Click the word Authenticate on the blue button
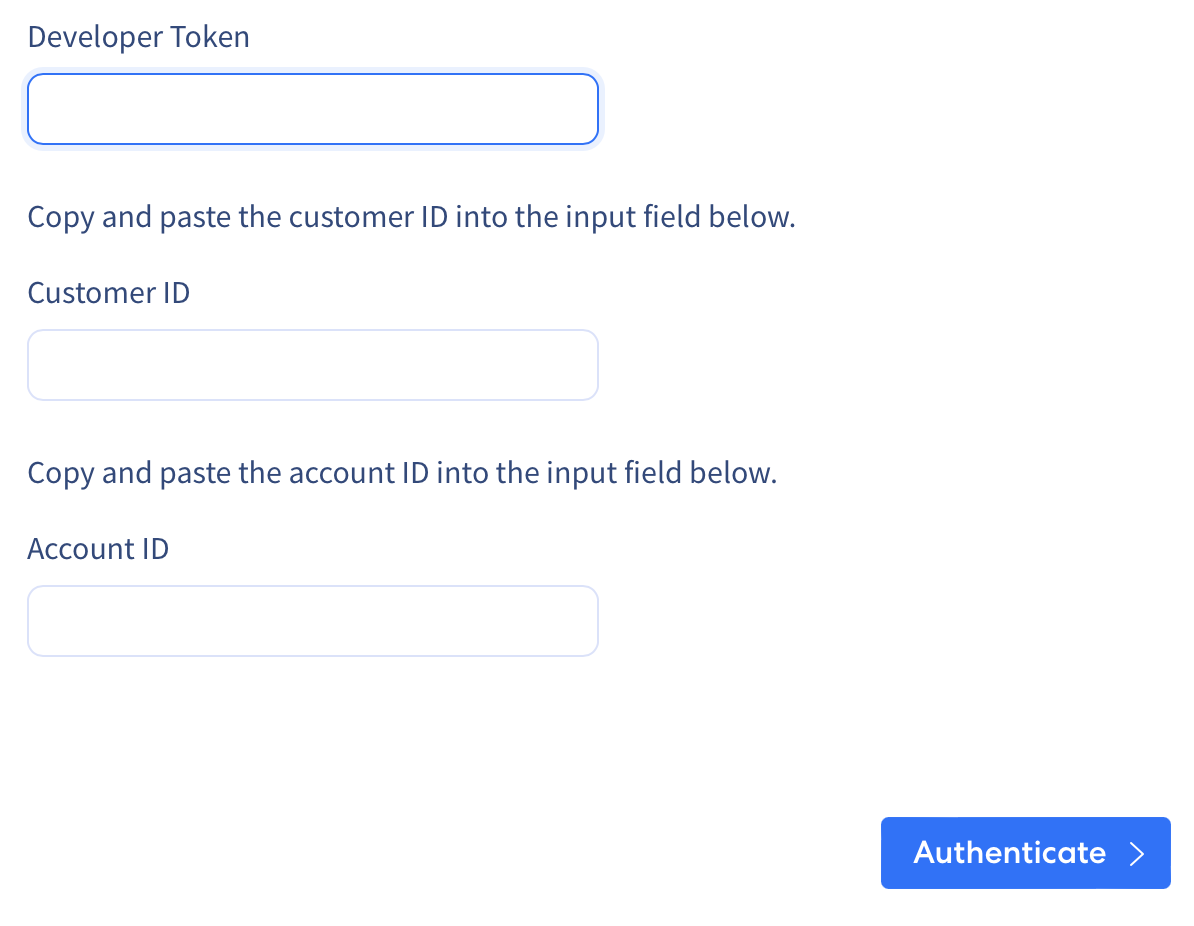The image size is (1194, 926). (1010, 853)
